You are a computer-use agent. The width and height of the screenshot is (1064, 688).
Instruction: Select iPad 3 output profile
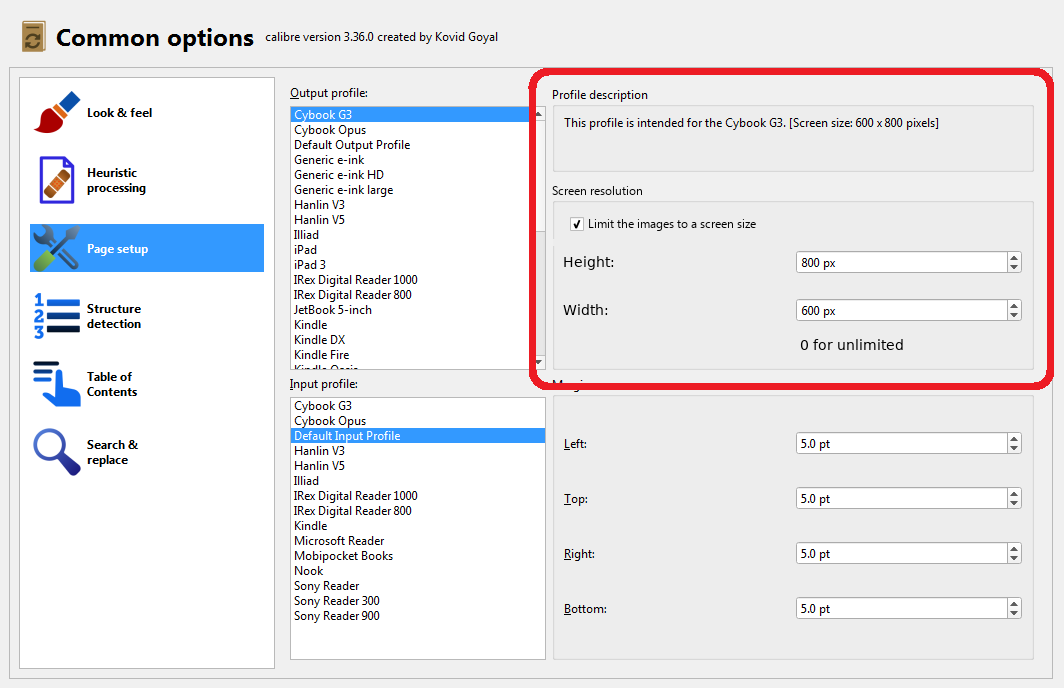(310, 265)
